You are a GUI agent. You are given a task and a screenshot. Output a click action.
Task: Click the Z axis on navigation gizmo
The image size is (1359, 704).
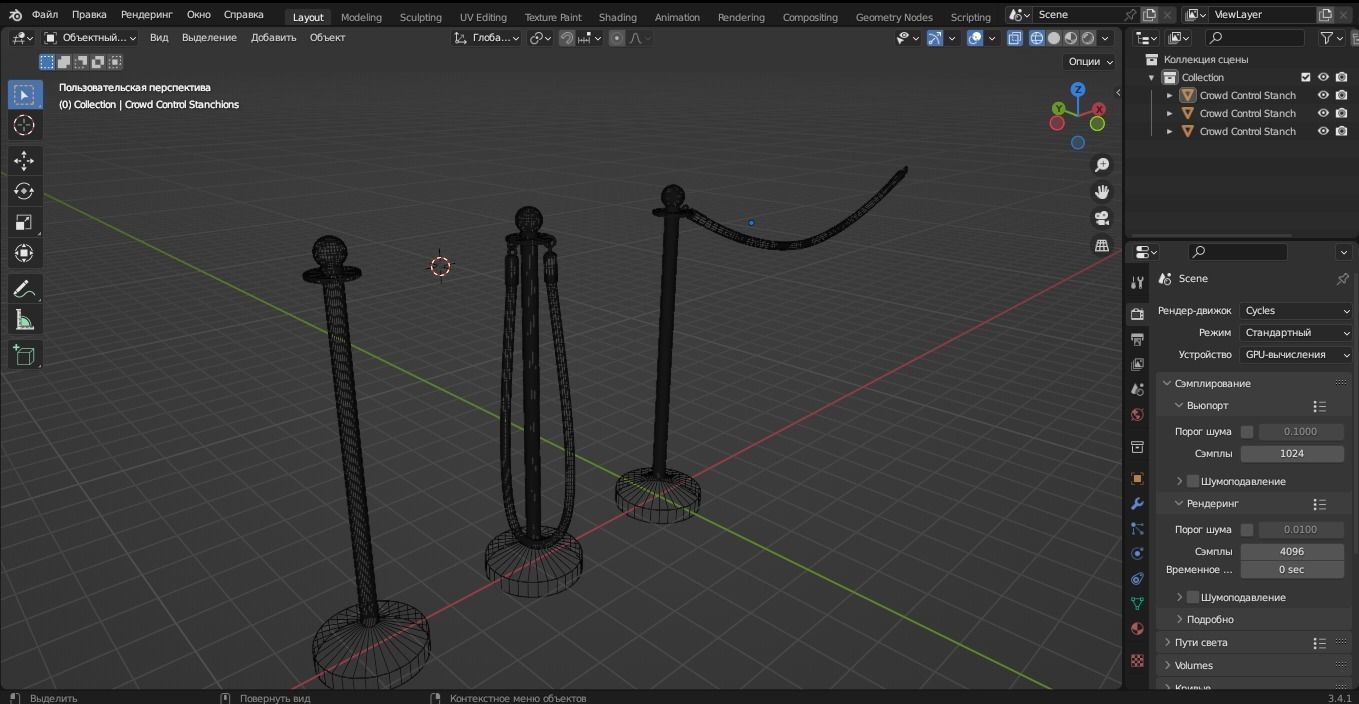(x=1078, y=89)
